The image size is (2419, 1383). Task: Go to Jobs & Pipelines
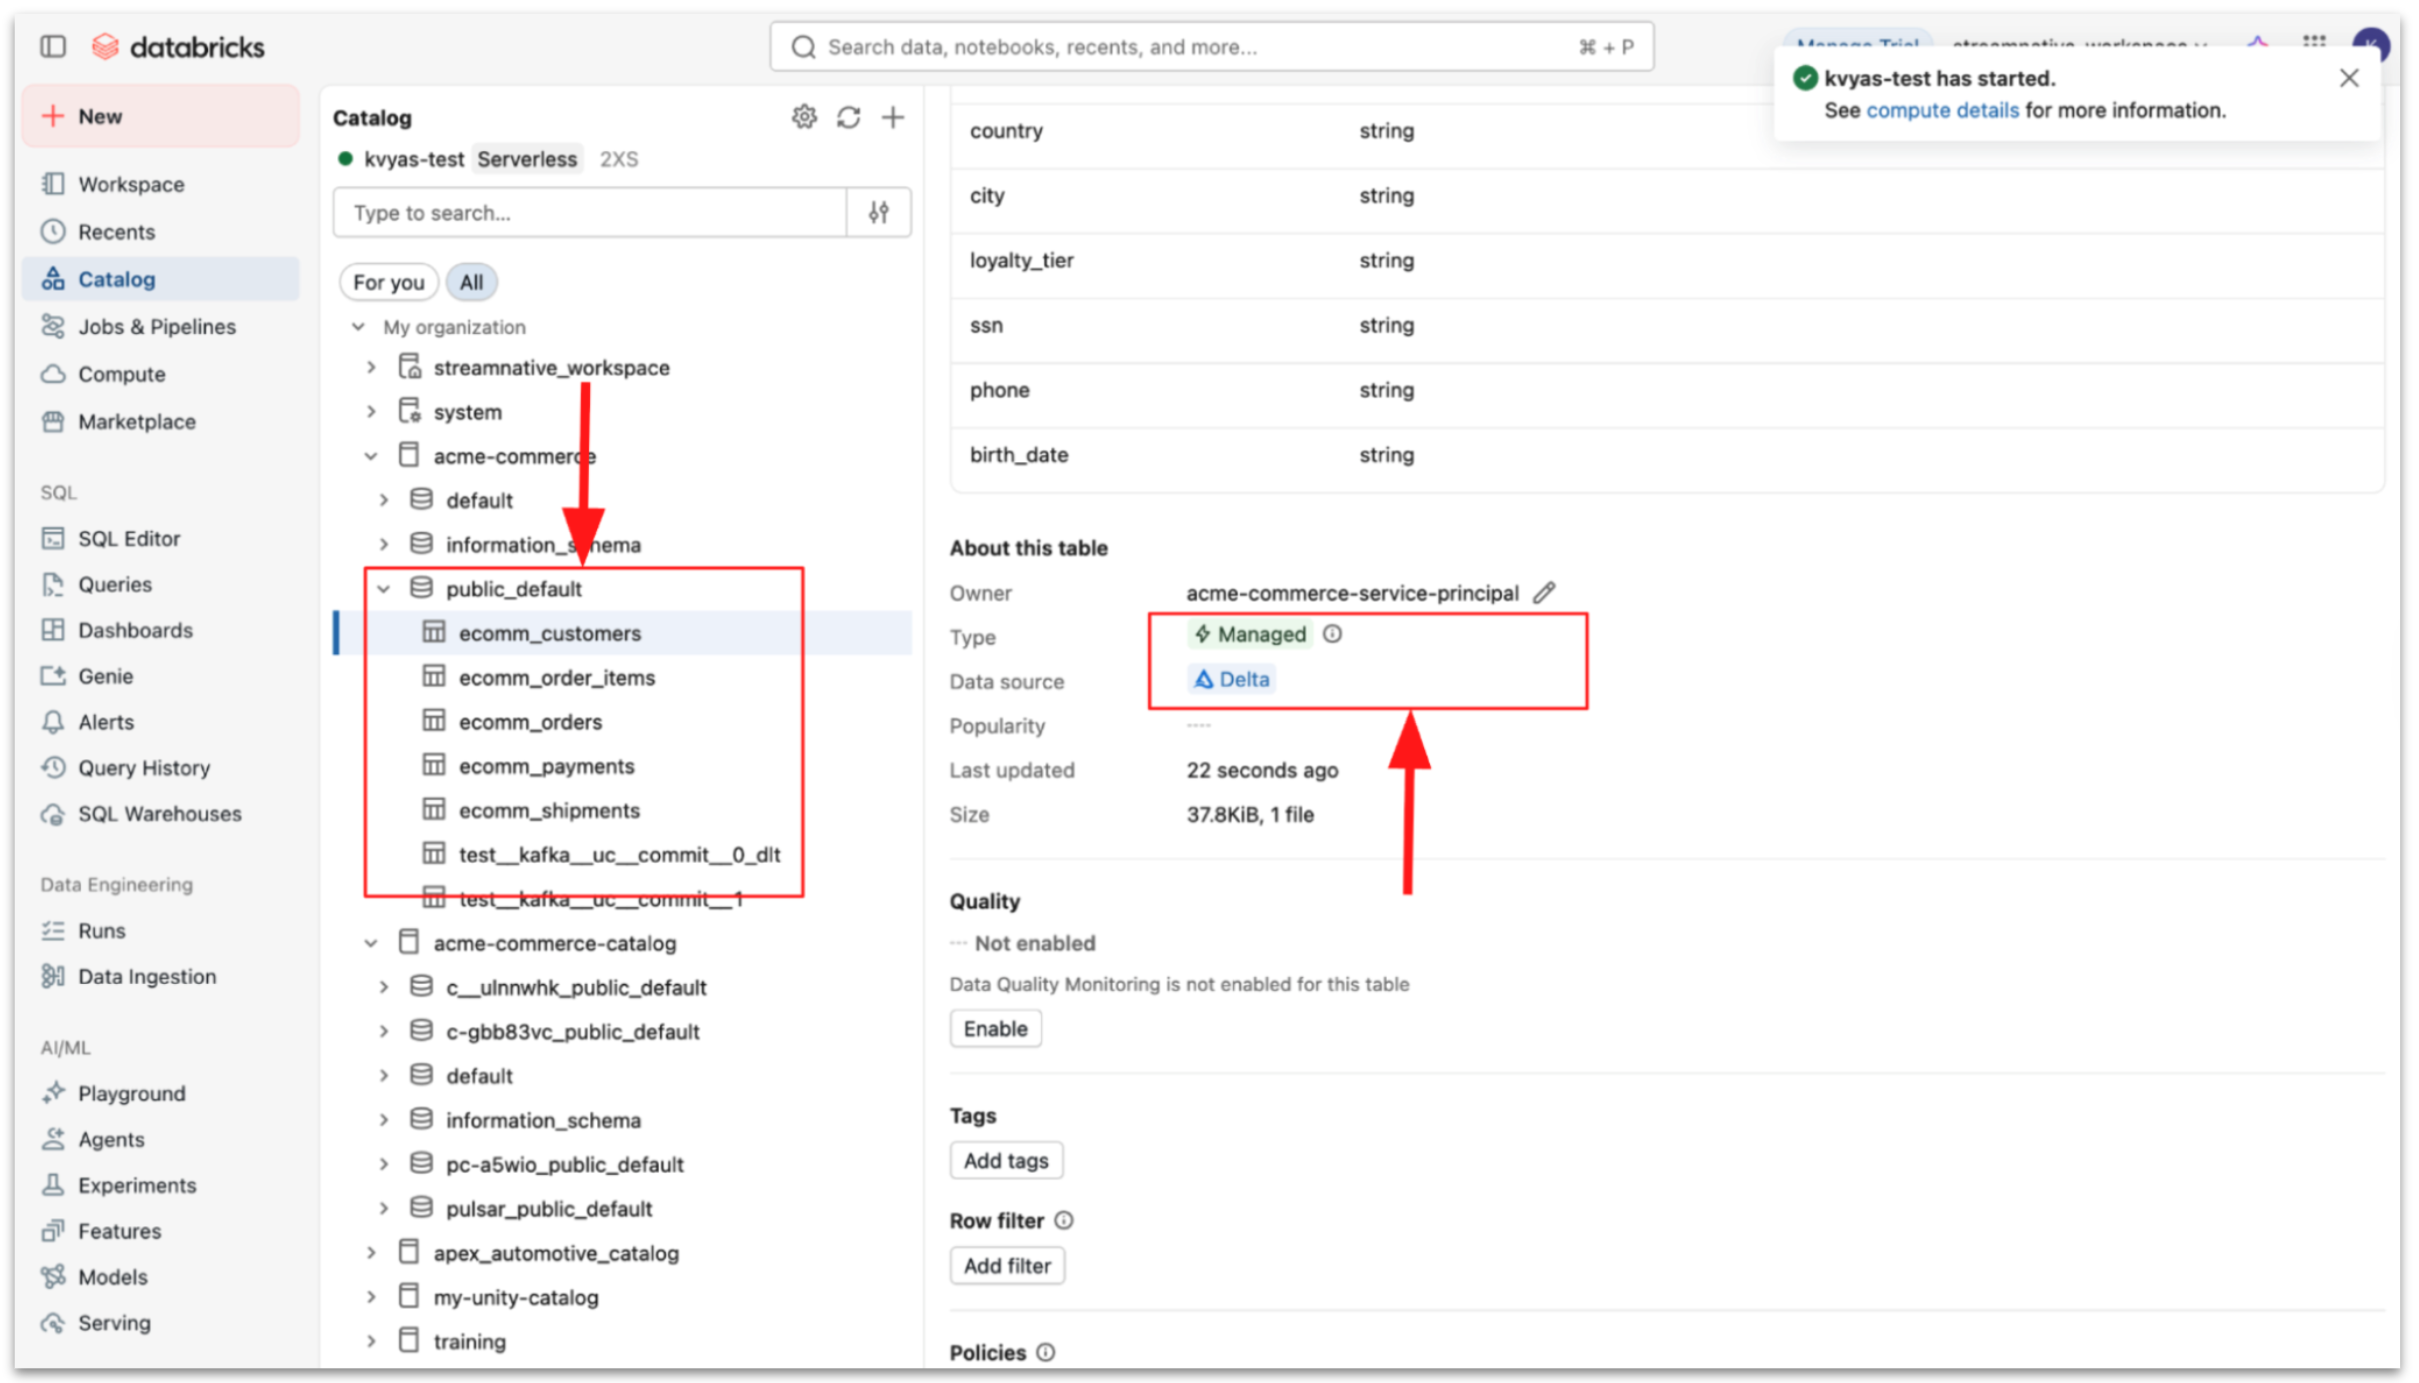[x=156, y=326]
